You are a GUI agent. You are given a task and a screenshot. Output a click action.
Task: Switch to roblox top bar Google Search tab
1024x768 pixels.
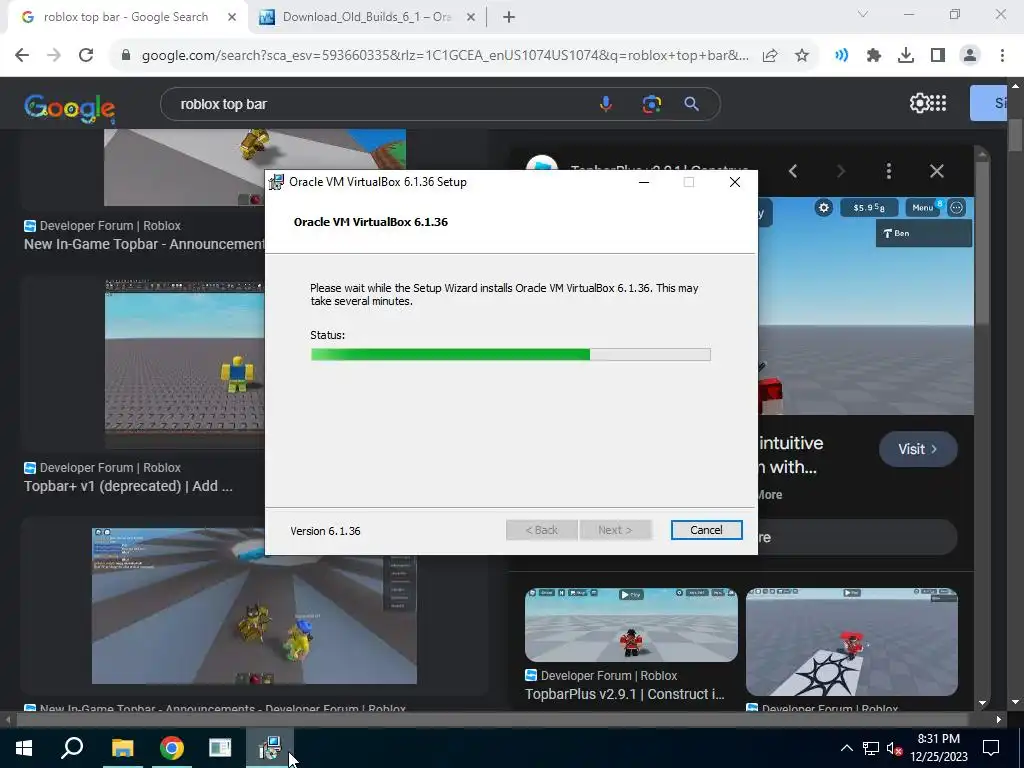tap(125, 17)
